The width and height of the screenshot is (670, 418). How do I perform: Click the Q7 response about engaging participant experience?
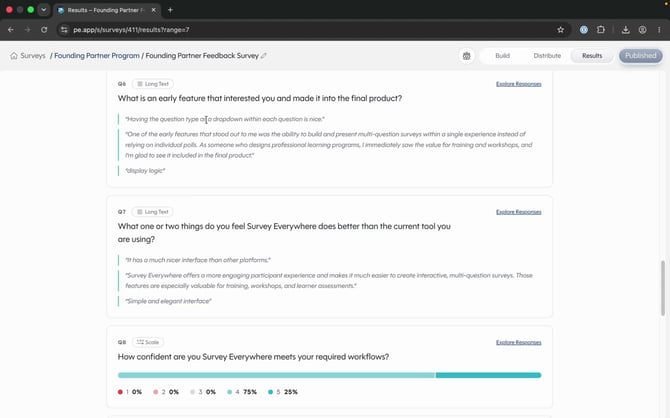point(329,280)
